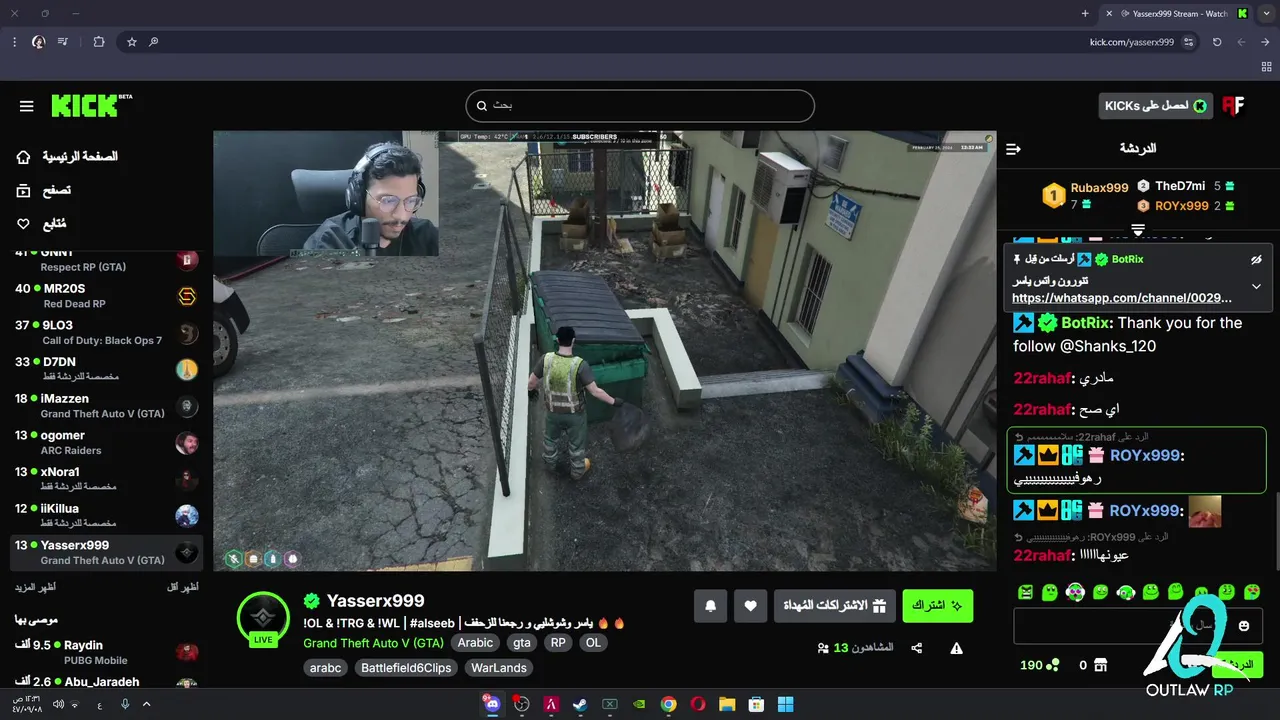Open Grand Theft Auto V category link
The image size is (1280, 720).
[x=374, y=643]
